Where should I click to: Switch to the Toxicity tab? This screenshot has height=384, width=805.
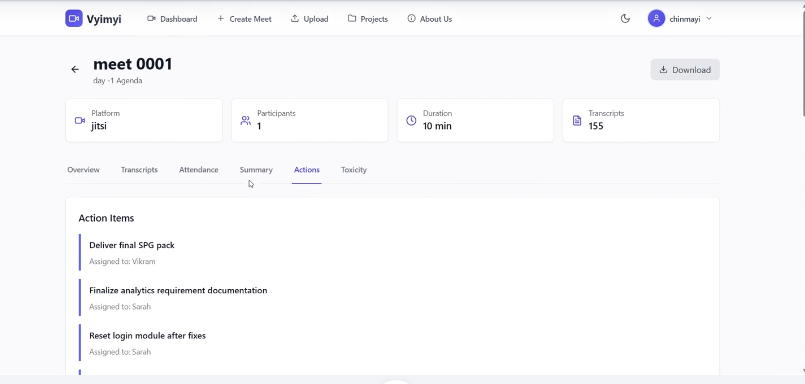point(354,170)
